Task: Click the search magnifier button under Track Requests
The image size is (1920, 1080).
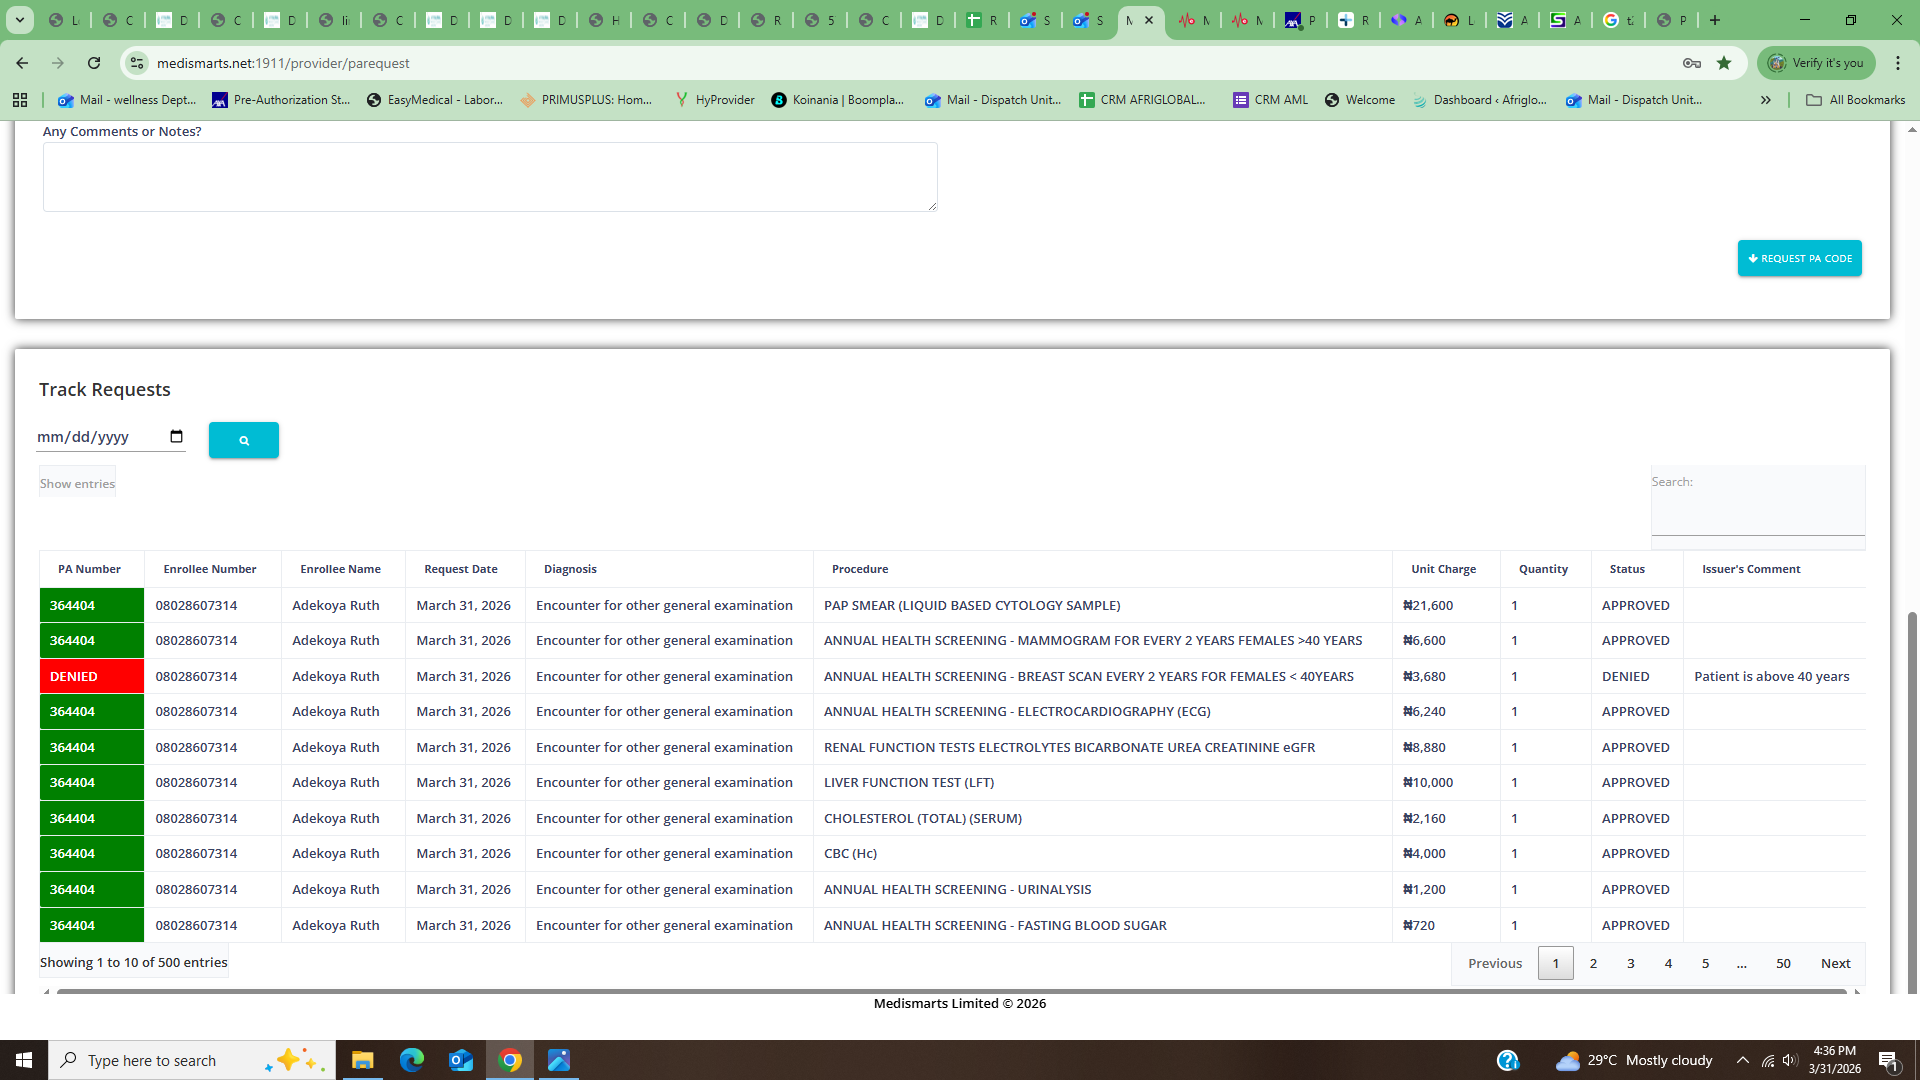Action: (243, 440)
